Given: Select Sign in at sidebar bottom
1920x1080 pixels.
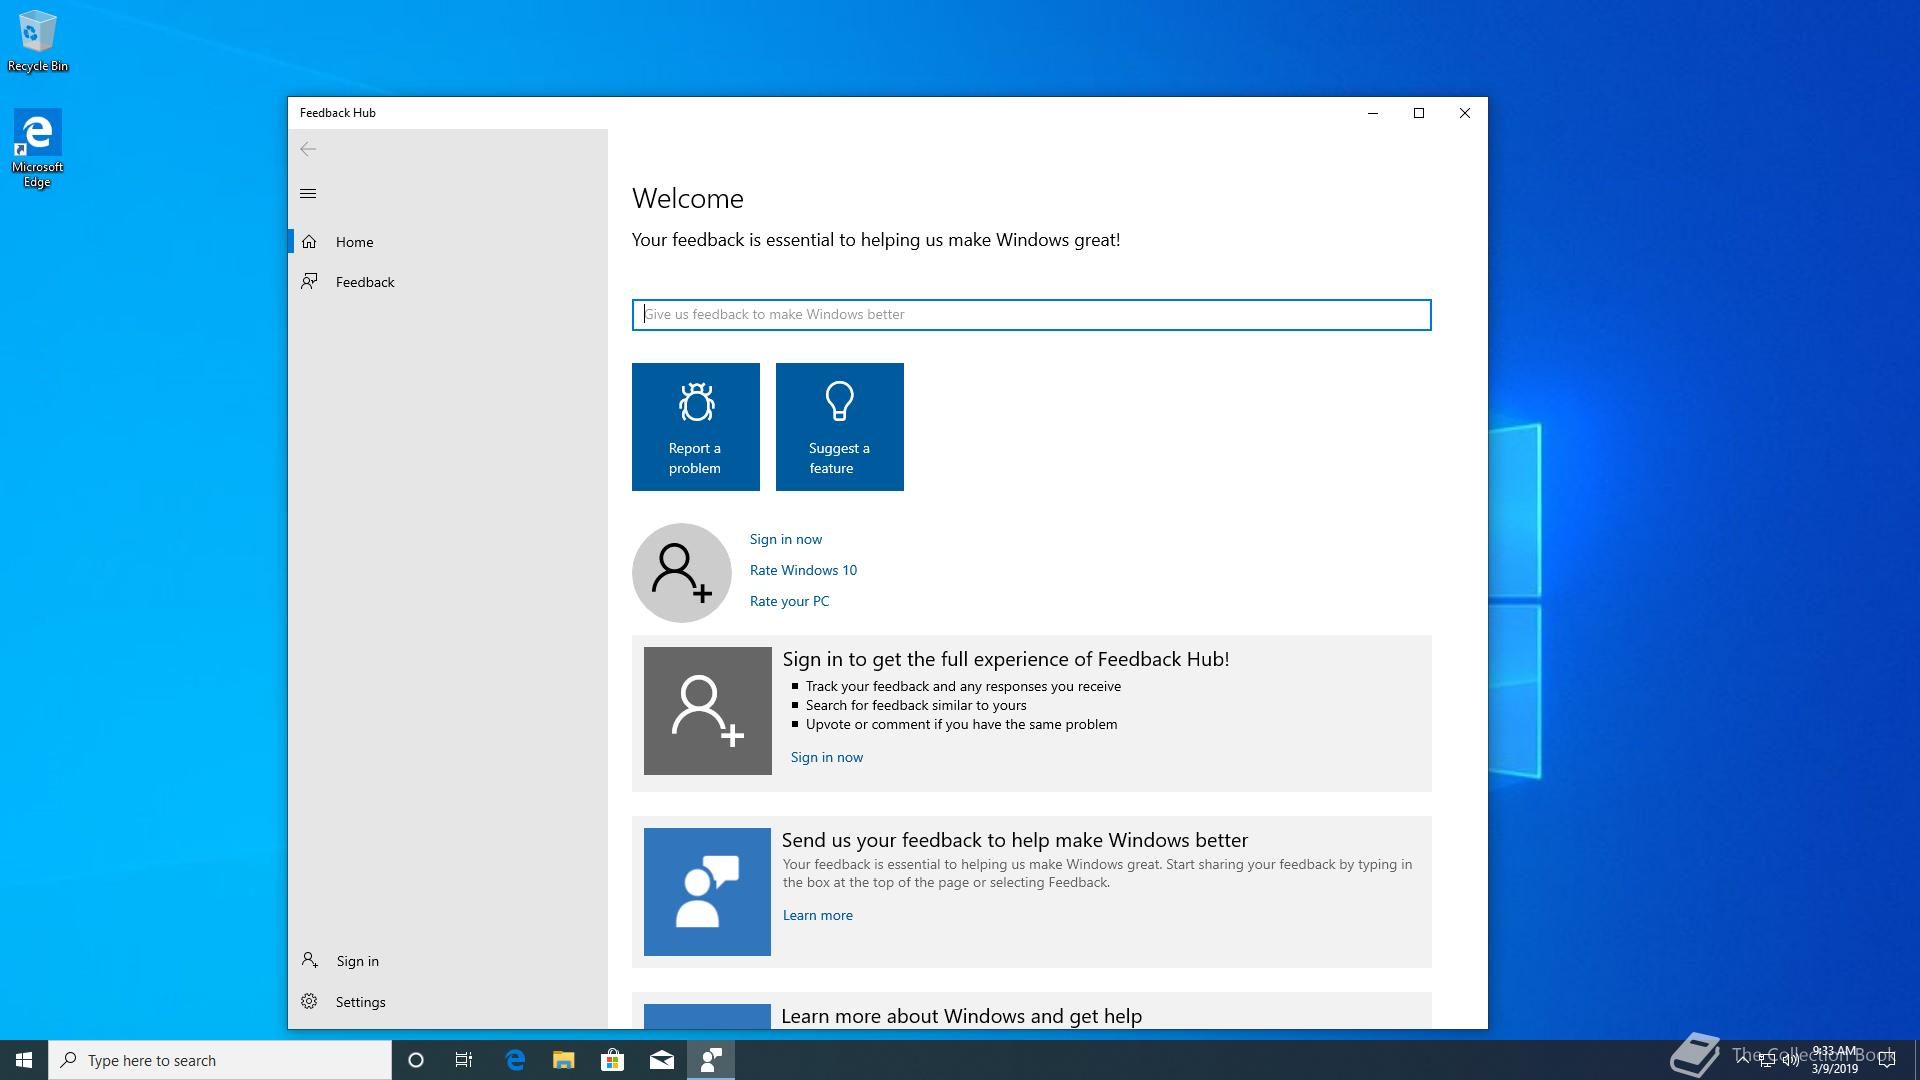Looking at the screenshot, I should tap(448, 961).
